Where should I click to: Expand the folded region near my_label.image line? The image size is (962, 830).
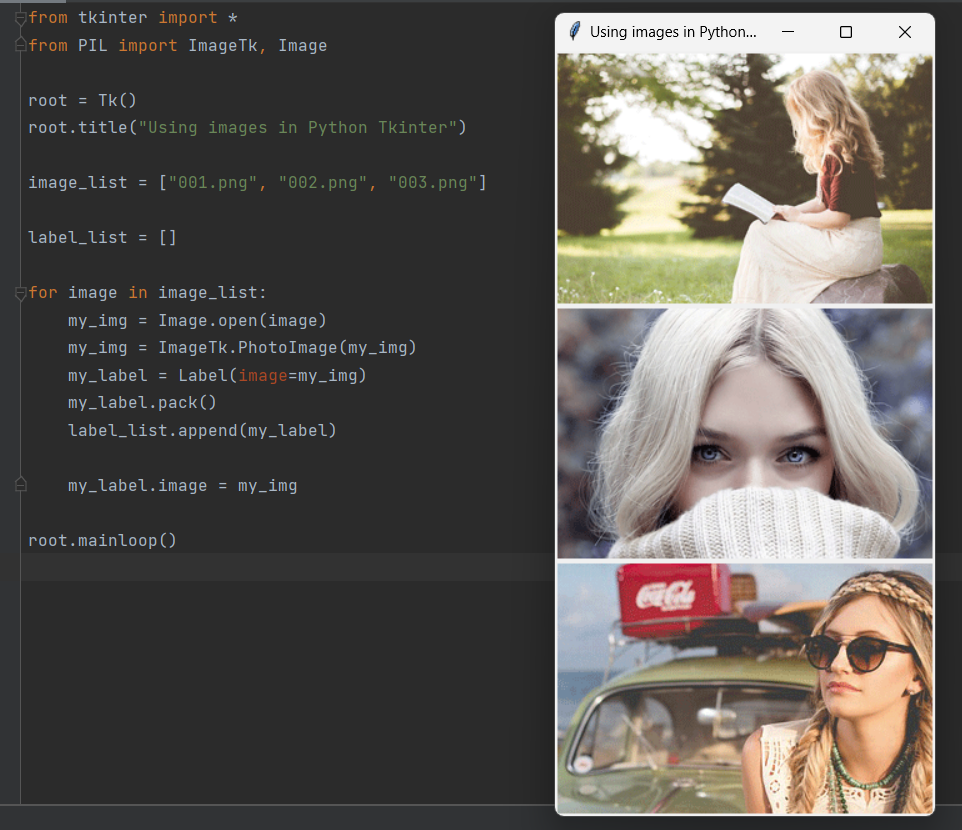(20, 484)
